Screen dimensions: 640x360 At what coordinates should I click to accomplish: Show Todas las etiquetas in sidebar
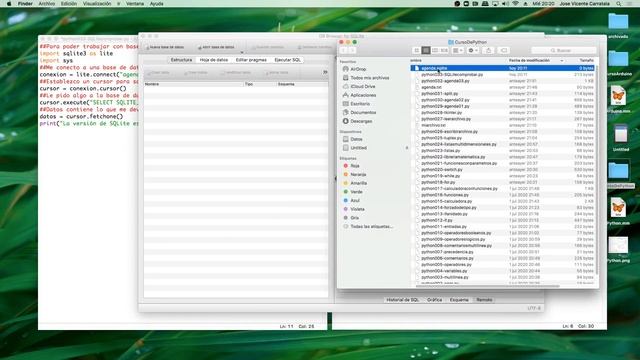coord(368,226)
